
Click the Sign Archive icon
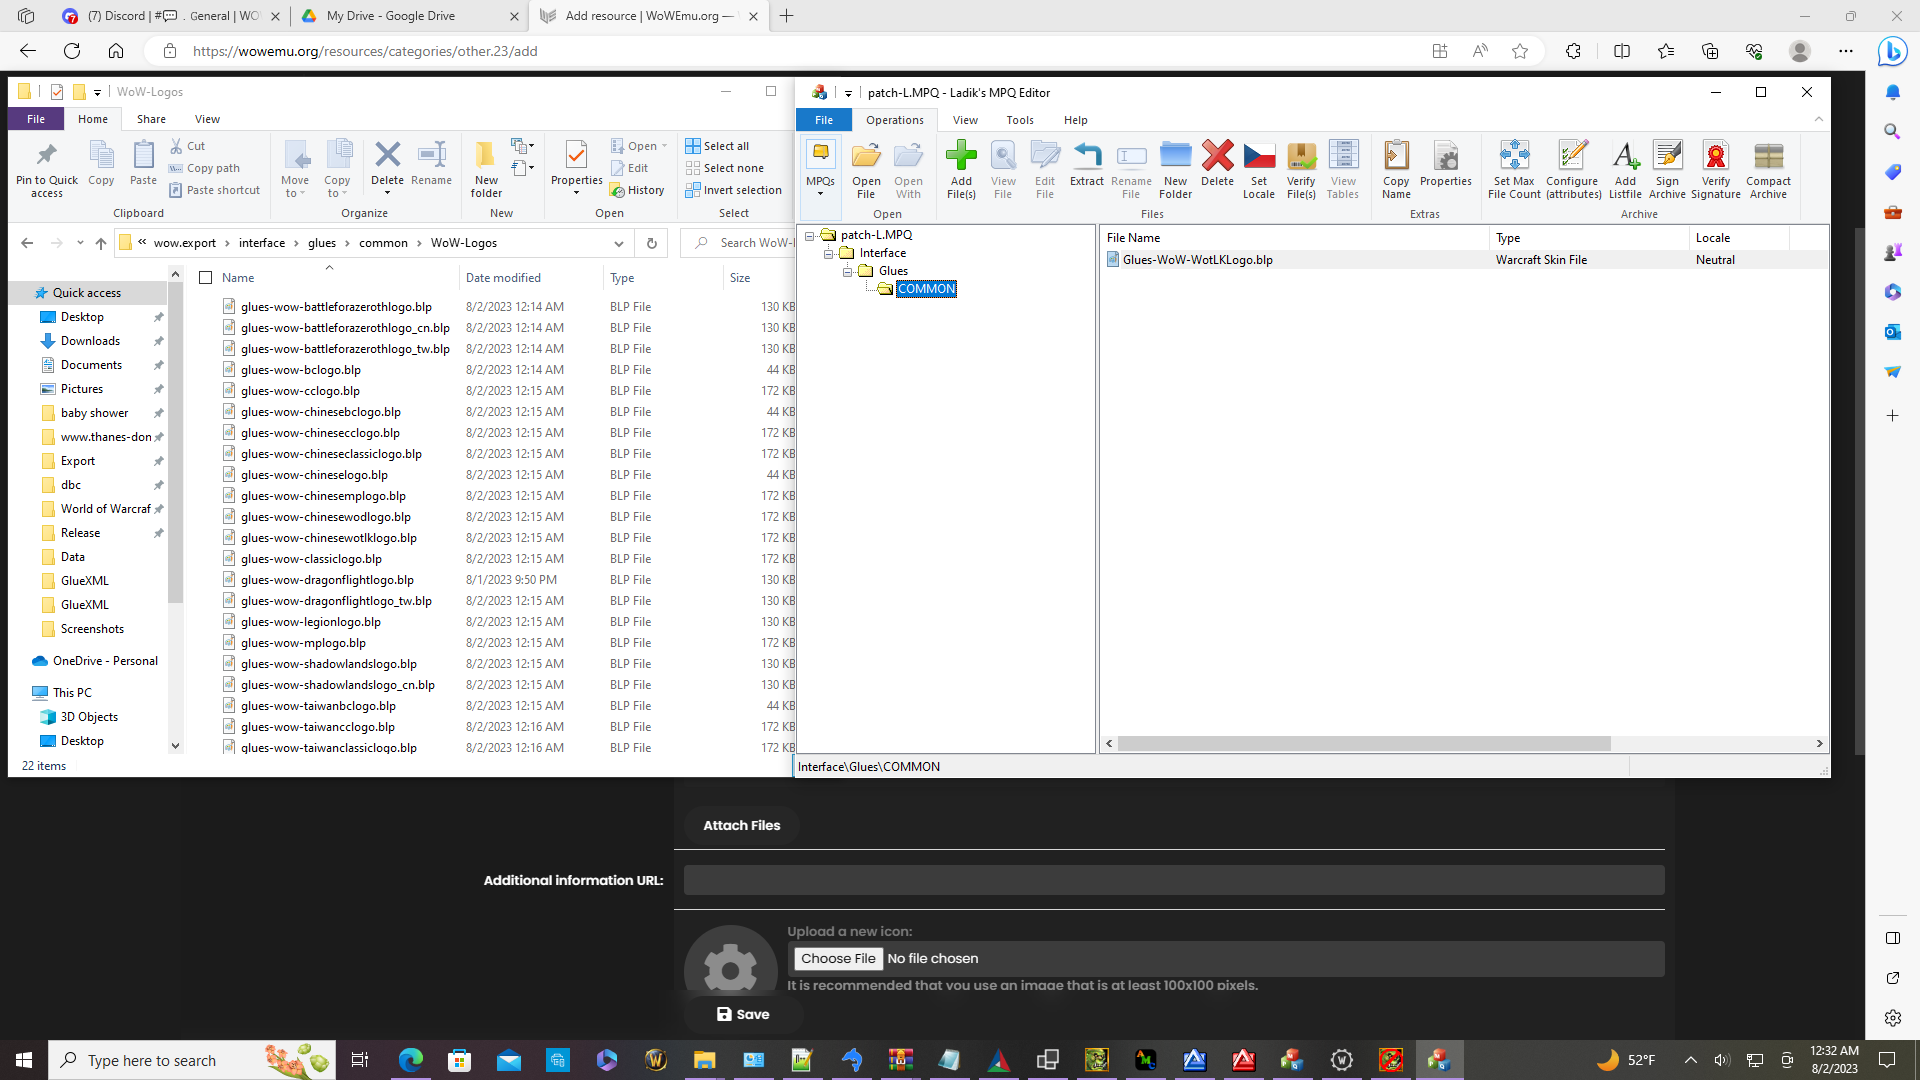[x=1667, y=155]
